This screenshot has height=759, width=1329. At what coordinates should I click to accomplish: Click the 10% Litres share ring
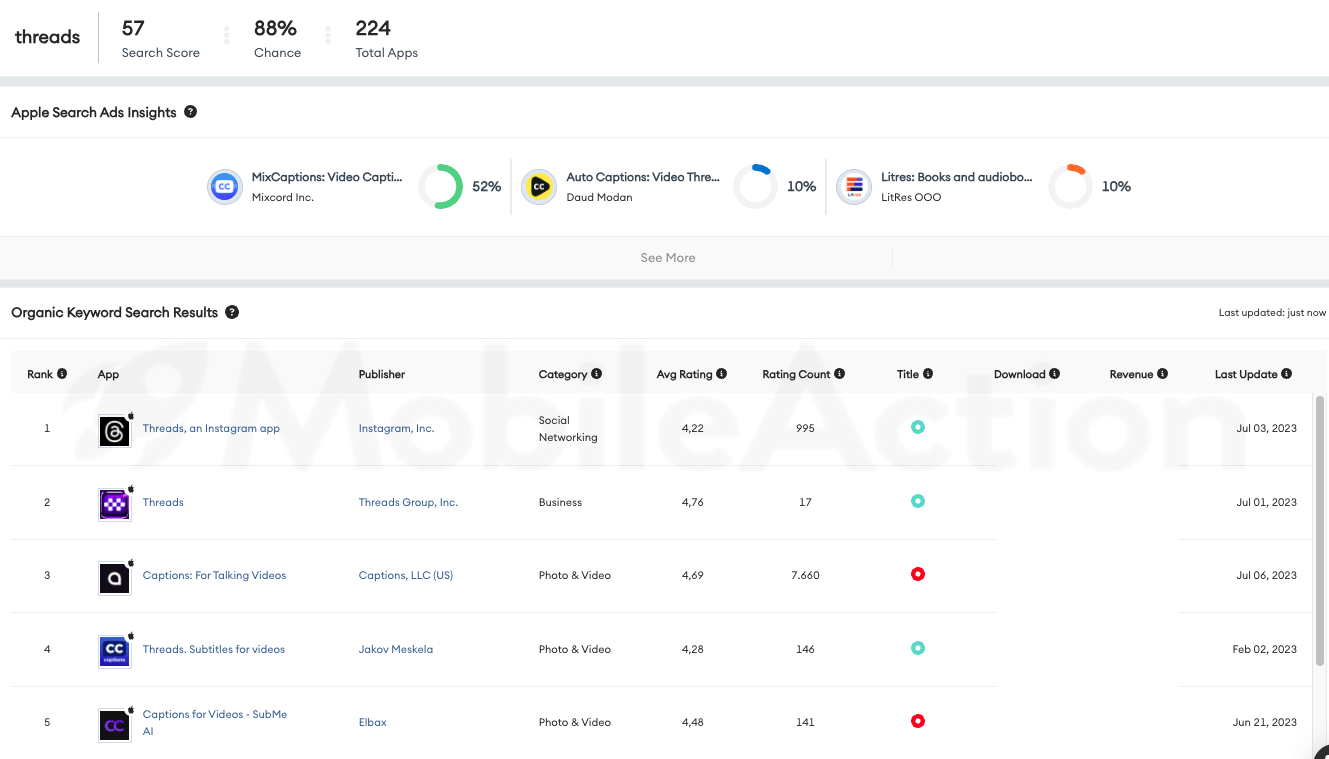point(1070,187)
